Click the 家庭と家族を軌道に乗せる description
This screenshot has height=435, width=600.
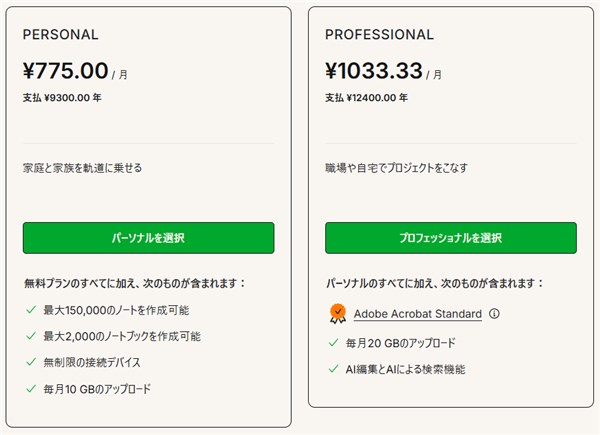(82, 168)
